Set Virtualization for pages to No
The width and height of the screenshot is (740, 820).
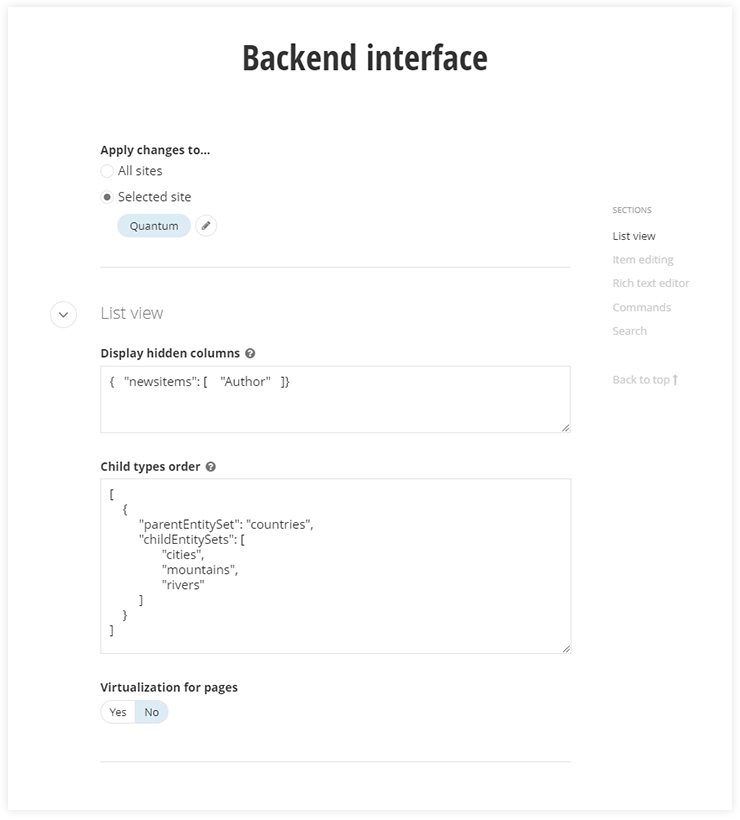click(152, 712)
